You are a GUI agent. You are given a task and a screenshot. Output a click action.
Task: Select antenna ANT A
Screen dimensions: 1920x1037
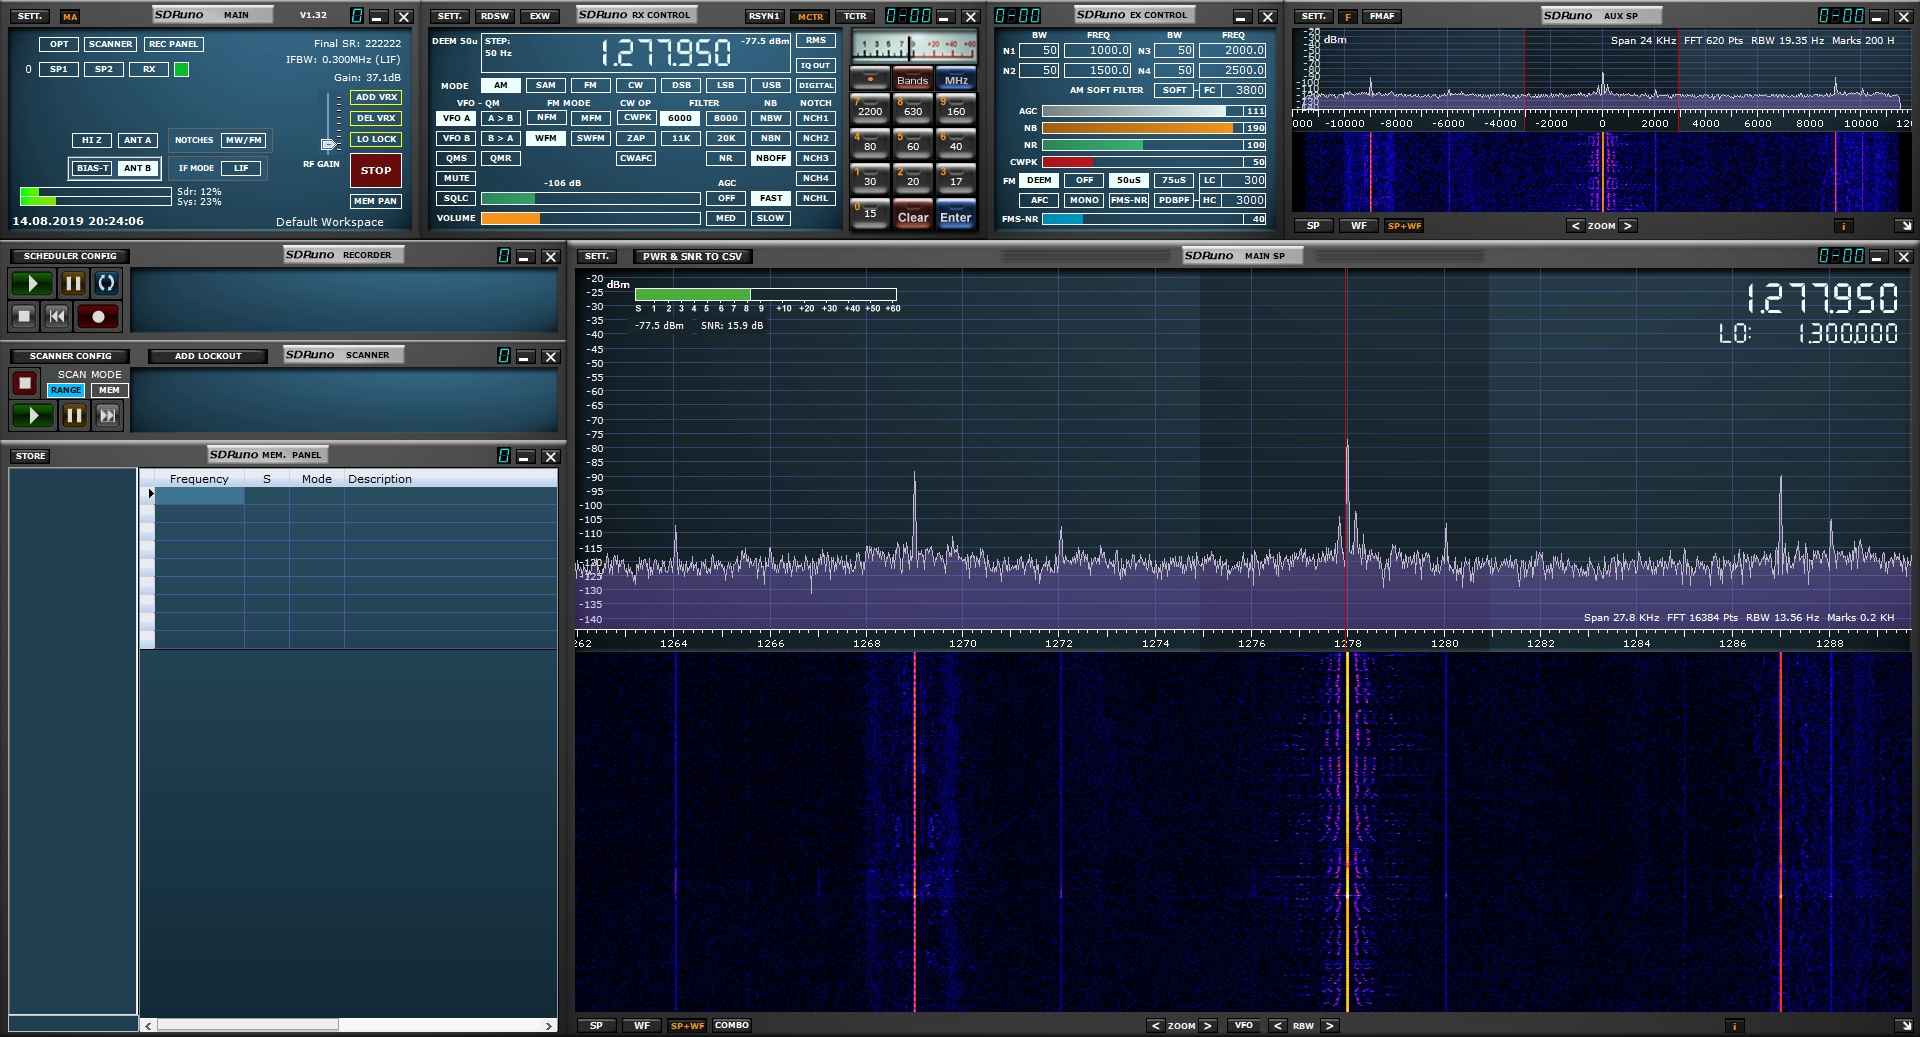138,140
